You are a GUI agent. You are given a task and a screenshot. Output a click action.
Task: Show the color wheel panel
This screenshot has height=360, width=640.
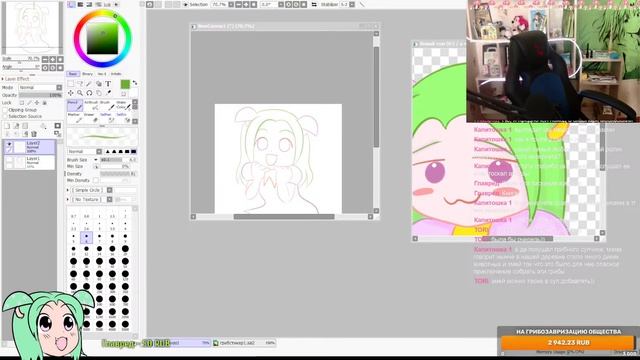point(71,4)
